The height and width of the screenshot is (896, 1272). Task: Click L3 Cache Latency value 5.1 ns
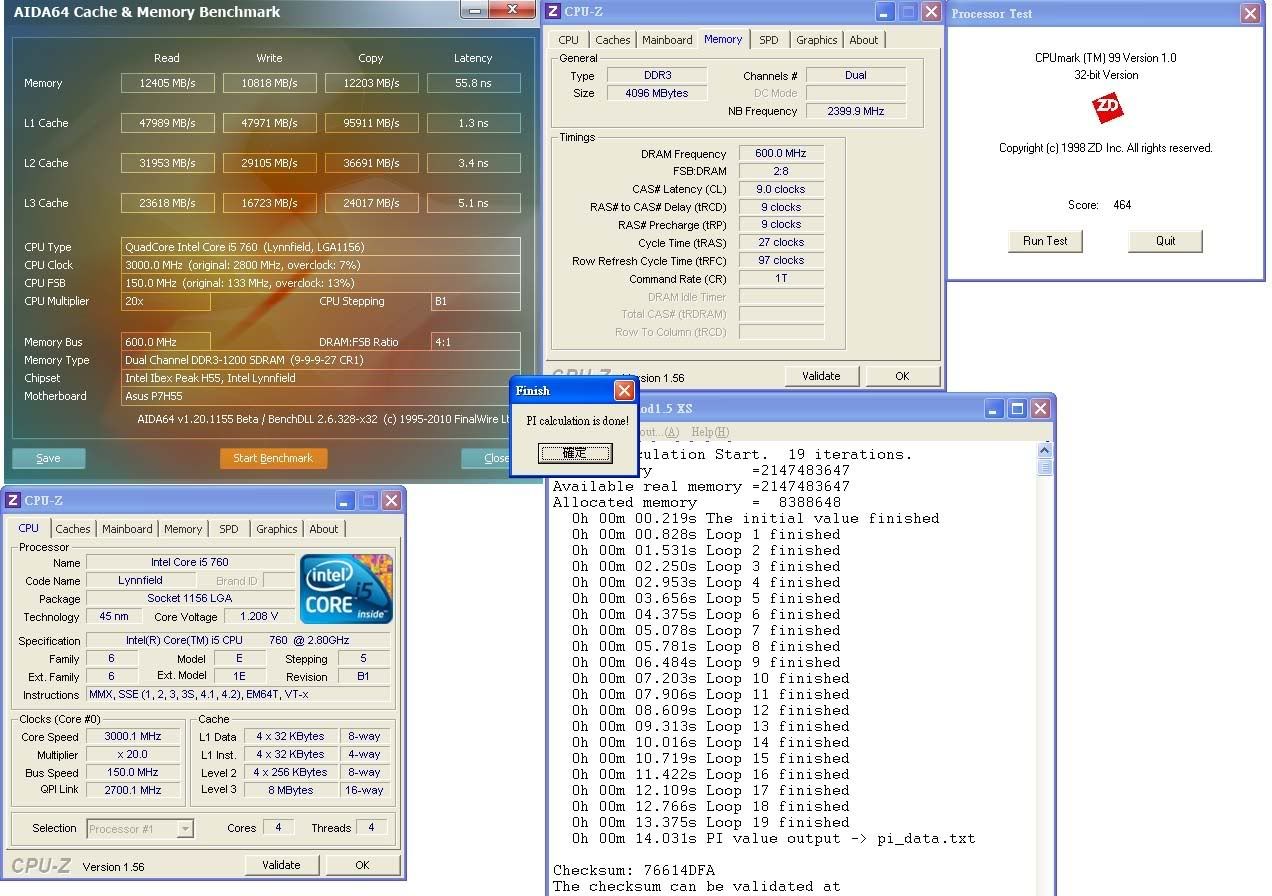(473, 203)
